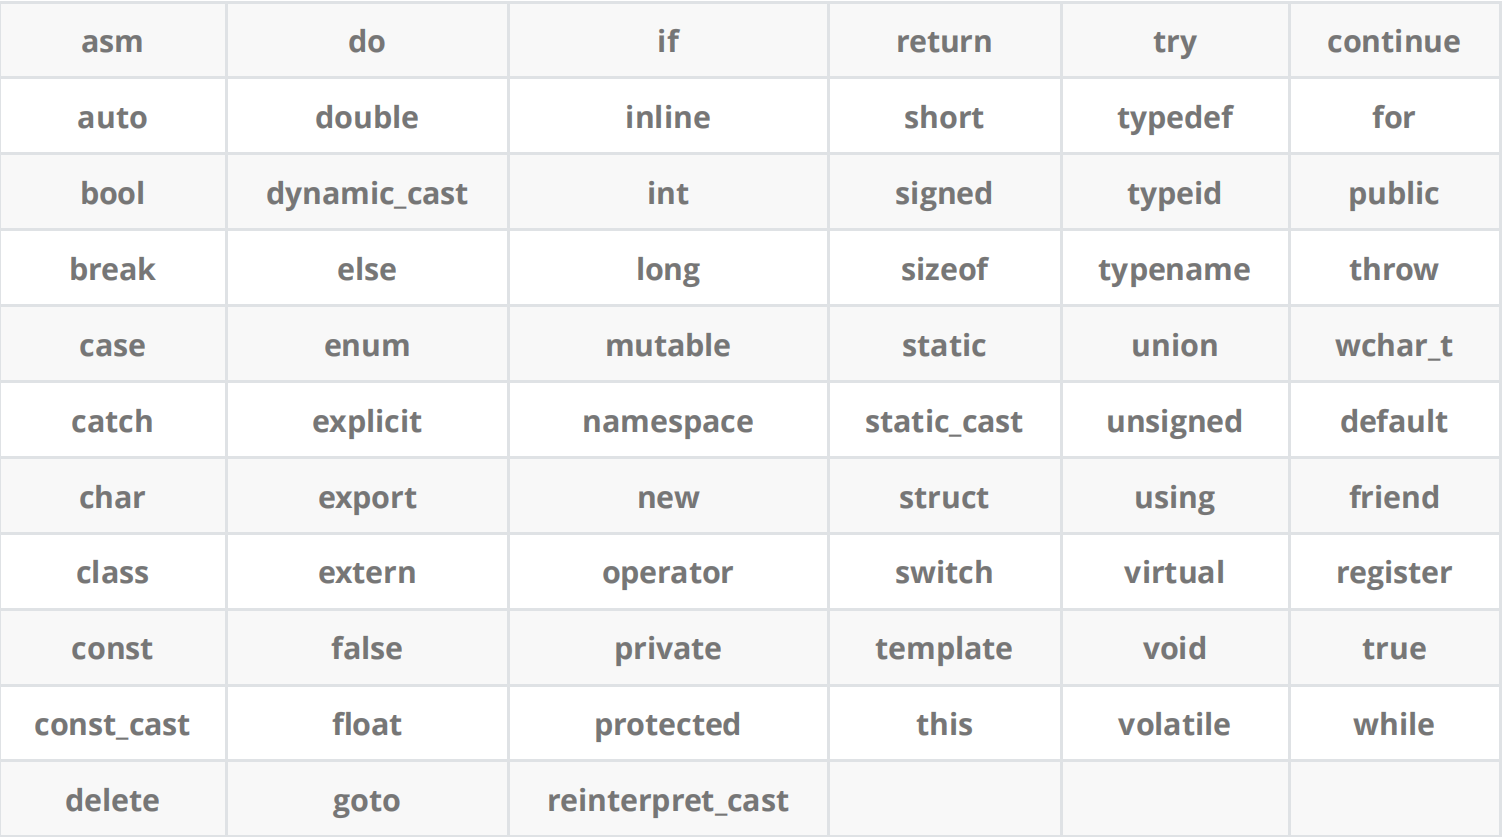Select the 'const_cast' cell
The width and height of the screenshot is (1504, 837).
(x=112, y=725)
